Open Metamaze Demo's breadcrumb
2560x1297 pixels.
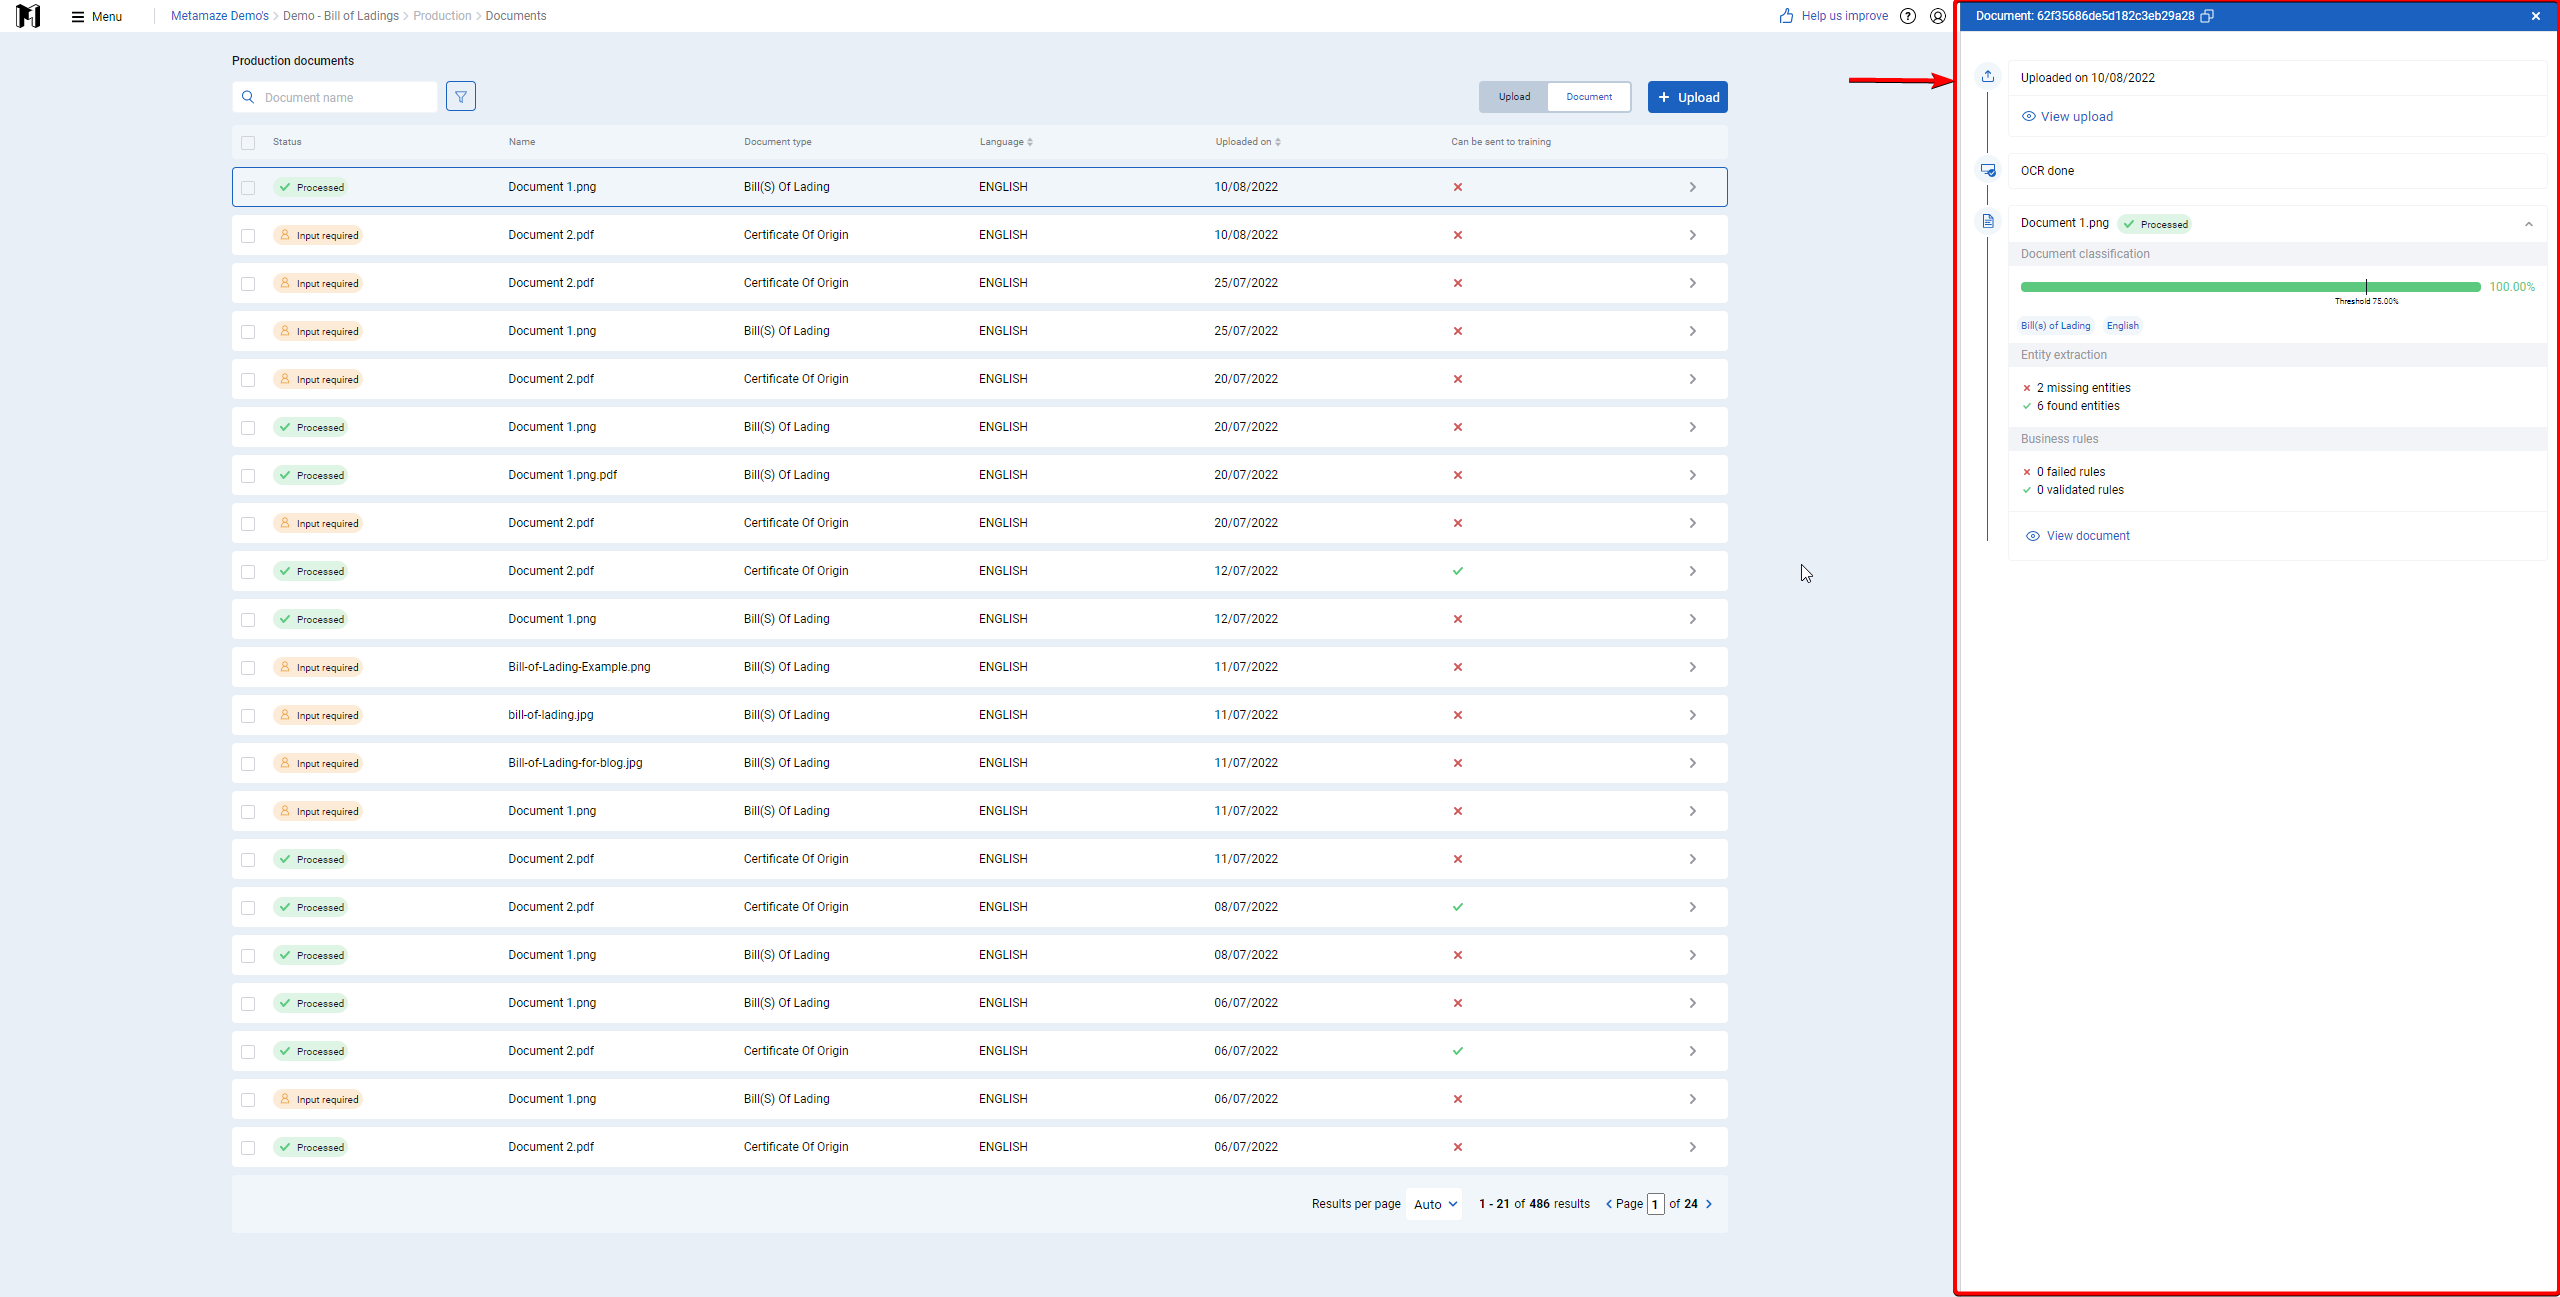pyautogui.click(x=220, y=16)
